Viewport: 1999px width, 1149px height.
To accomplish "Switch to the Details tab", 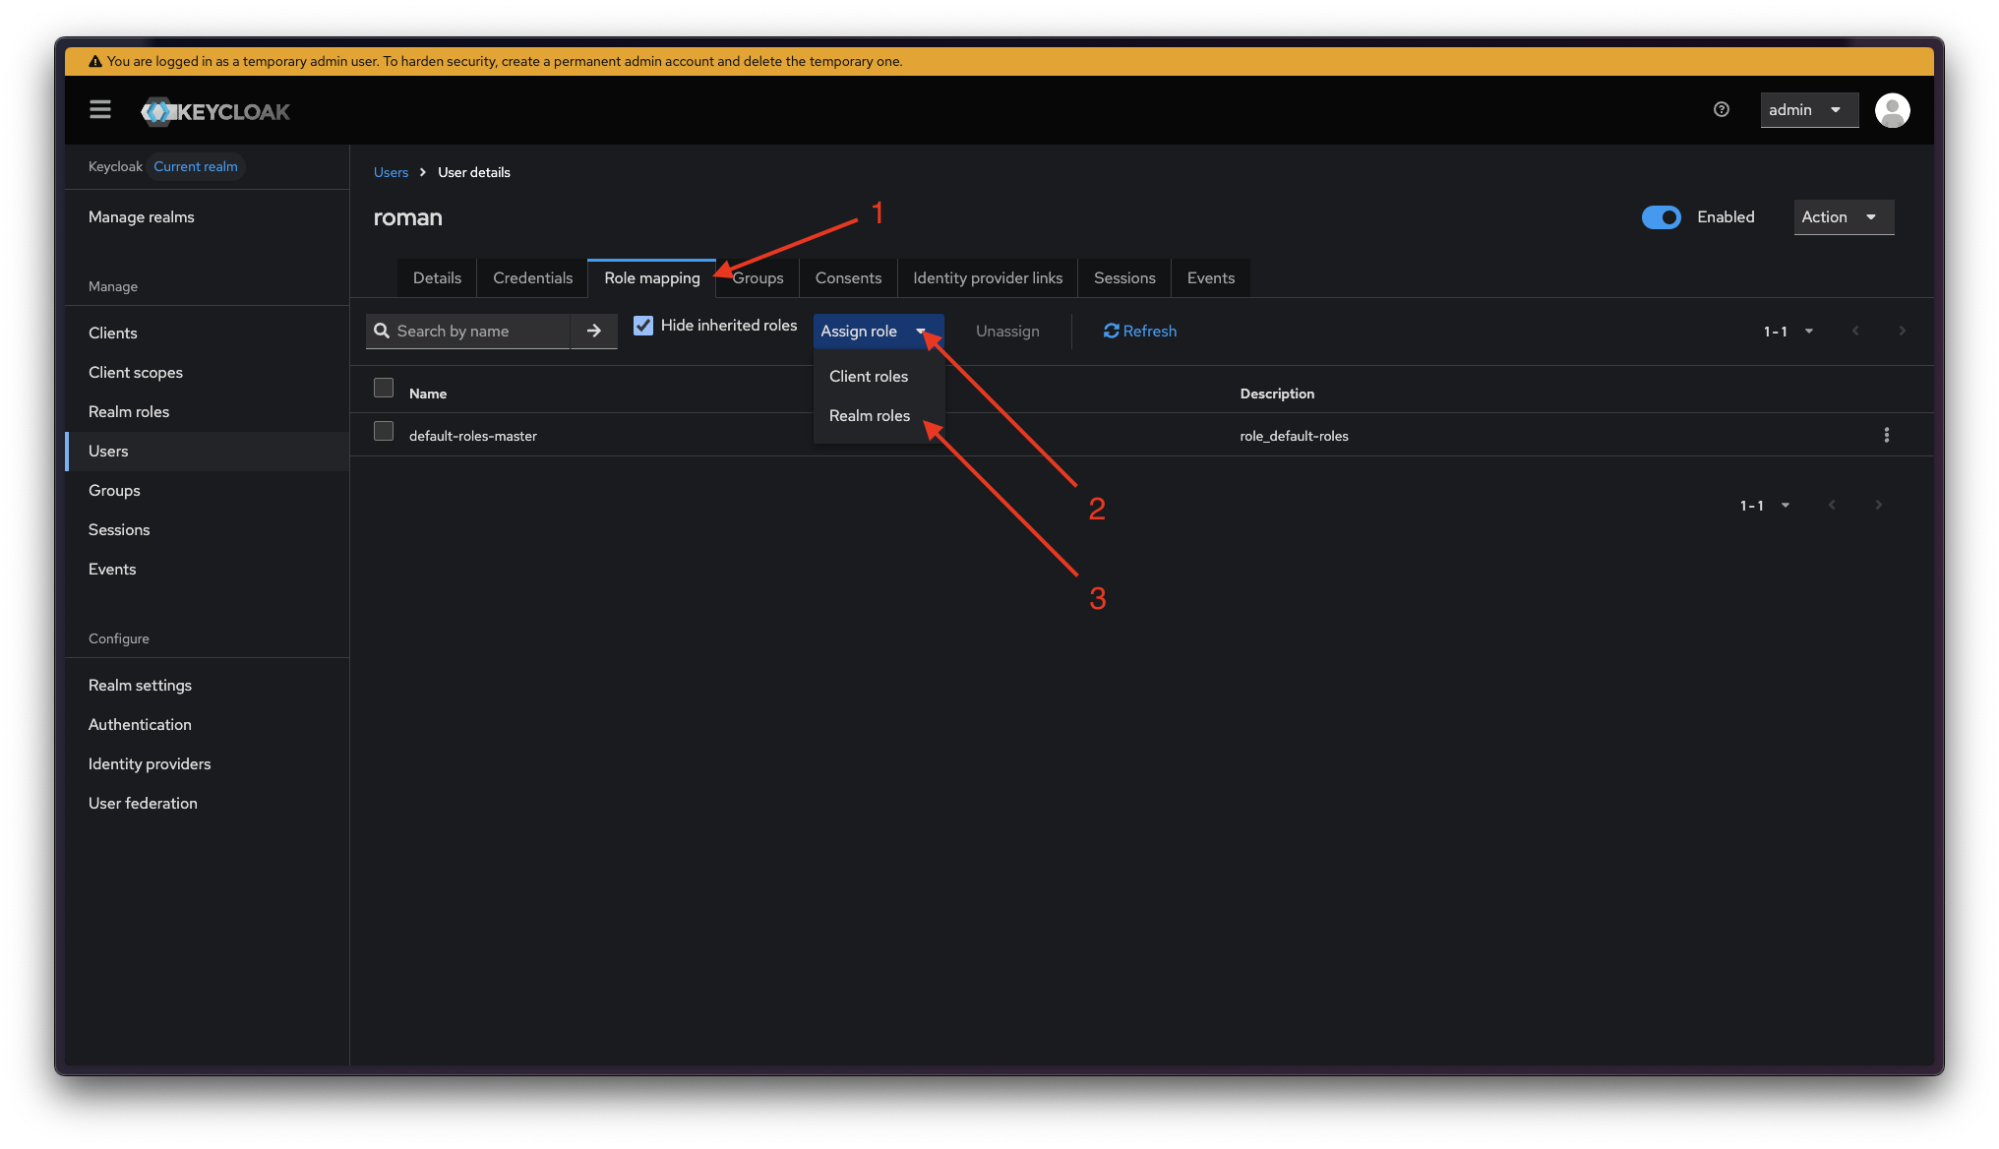I will tap(437, 278).
